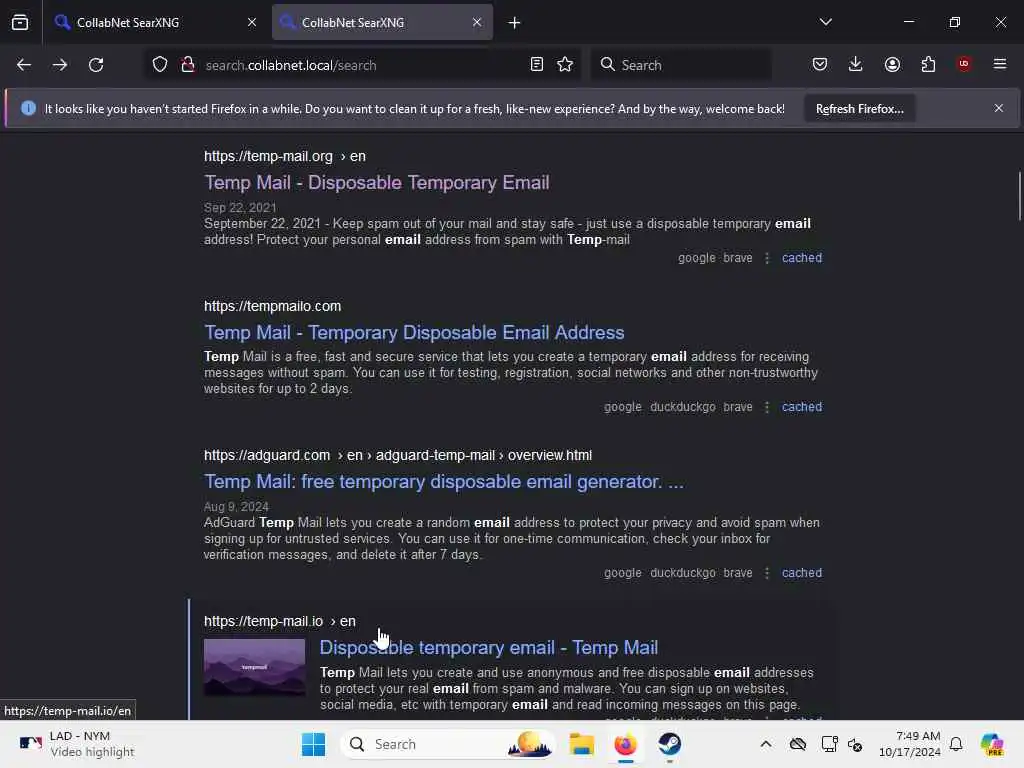Click the https://temp-mail.org URL text
This screenshot has height=768, width=1024.
point(268,157)
